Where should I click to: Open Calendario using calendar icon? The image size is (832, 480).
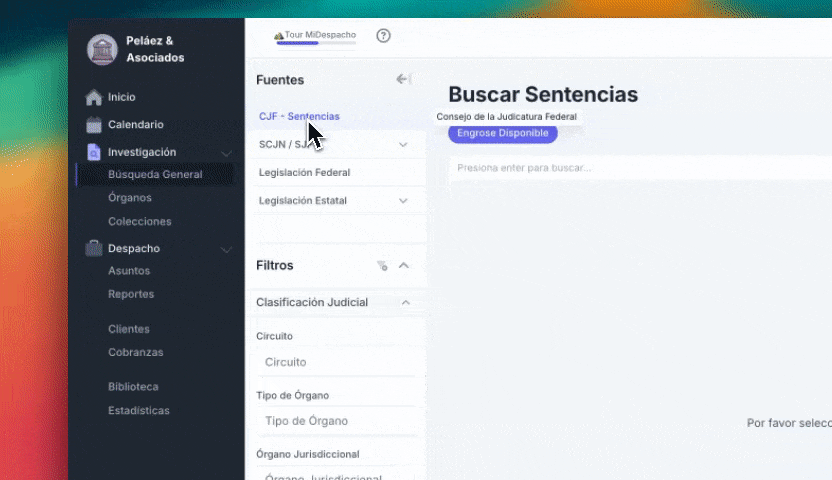pyautogui.click(x=94, y=125)
